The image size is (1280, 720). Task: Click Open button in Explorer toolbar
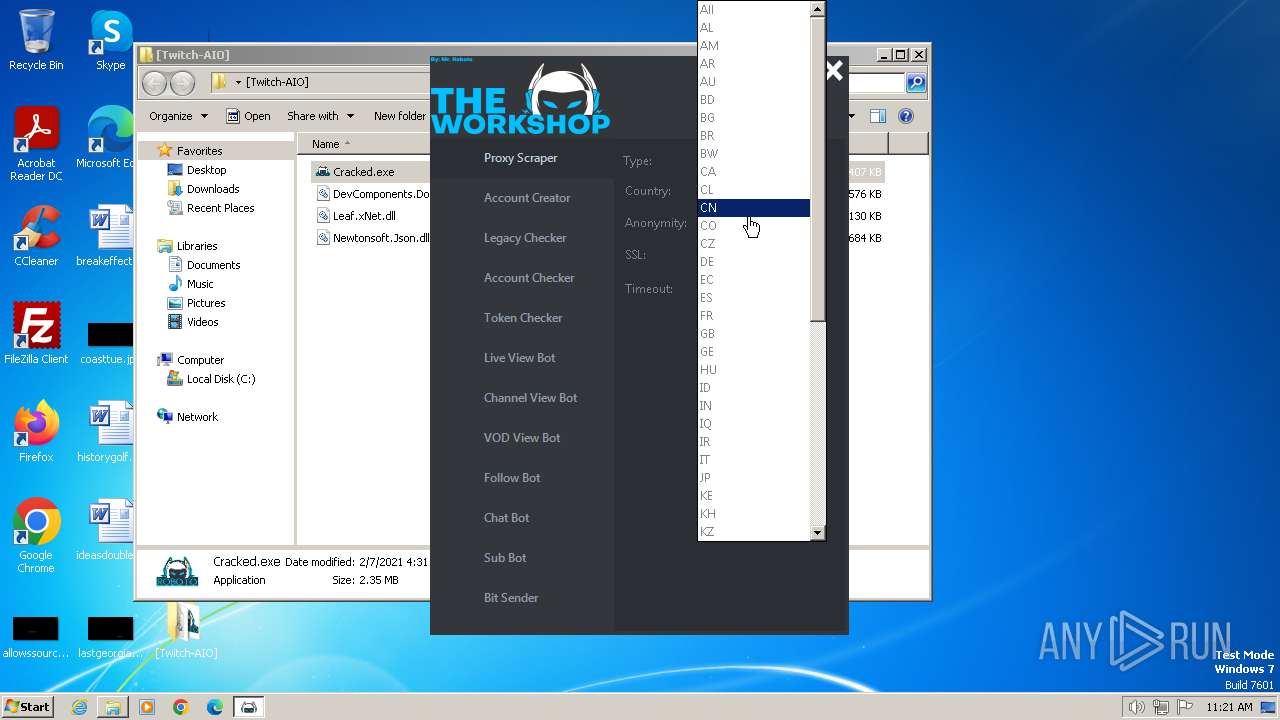(248, 116)
